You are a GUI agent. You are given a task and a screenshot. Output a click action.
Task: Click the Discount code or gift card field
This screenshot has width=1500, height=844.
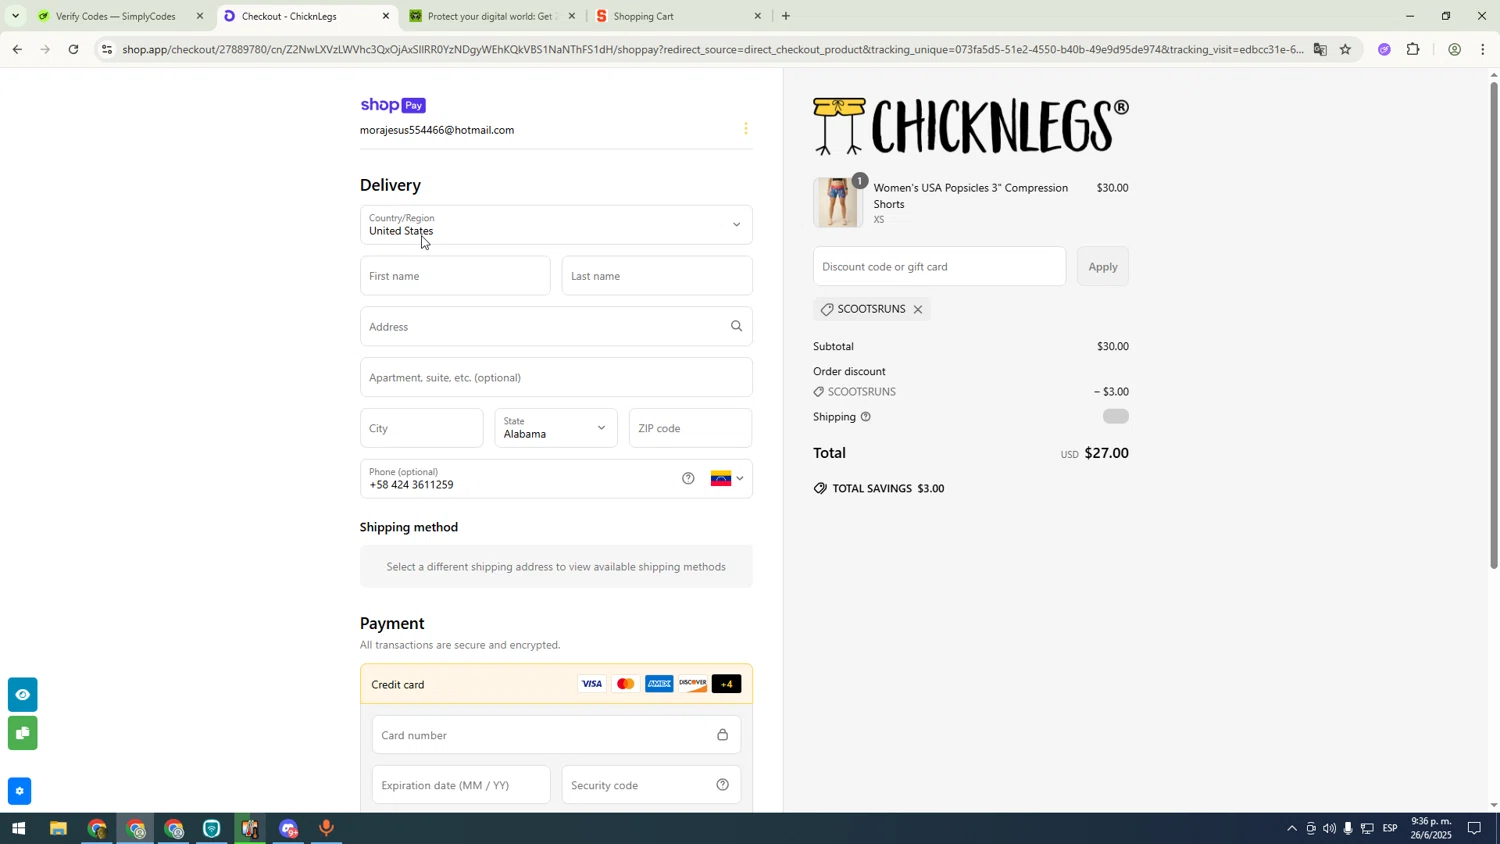click(x=939, y=267)
